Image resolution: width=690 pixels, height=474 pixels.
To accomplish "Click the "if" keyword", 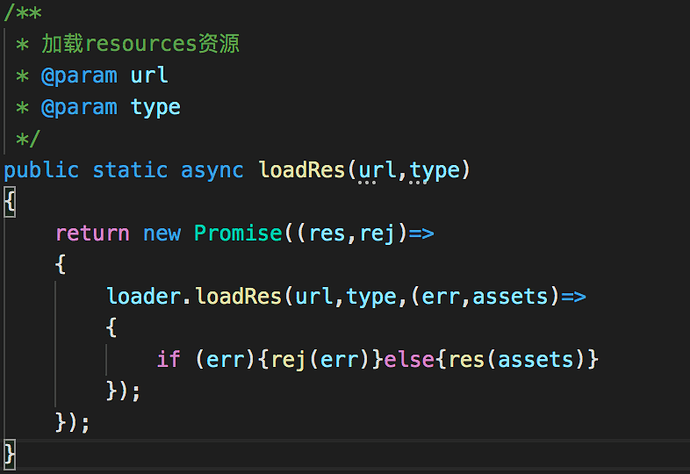I will click(x=168, y=359).
